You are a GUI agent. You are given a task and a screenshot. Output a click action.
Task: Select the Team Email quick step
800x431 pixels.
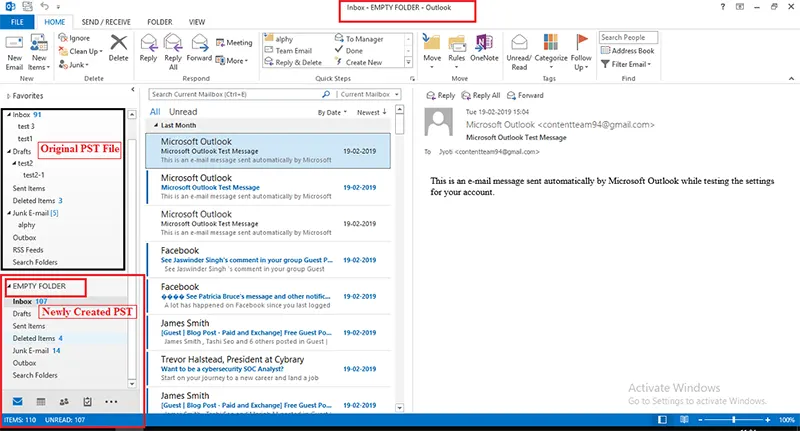pos(288,50)
